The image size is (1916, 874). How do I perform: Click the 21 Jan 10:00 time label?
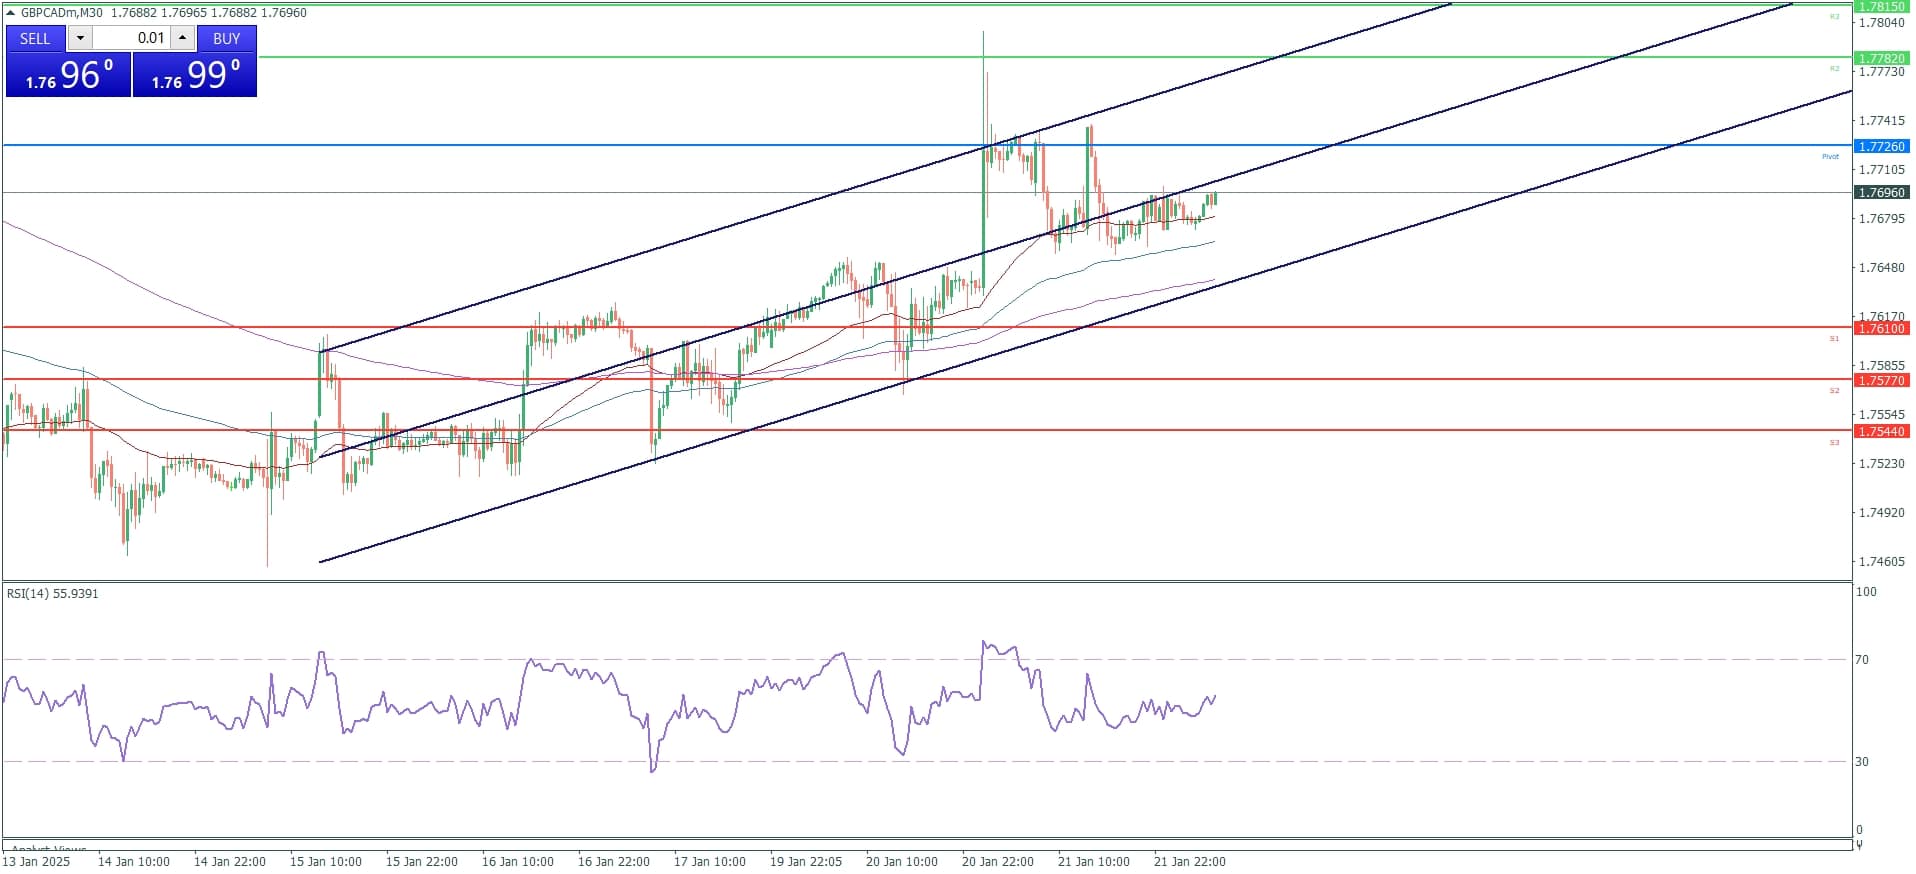(1094, 861)
